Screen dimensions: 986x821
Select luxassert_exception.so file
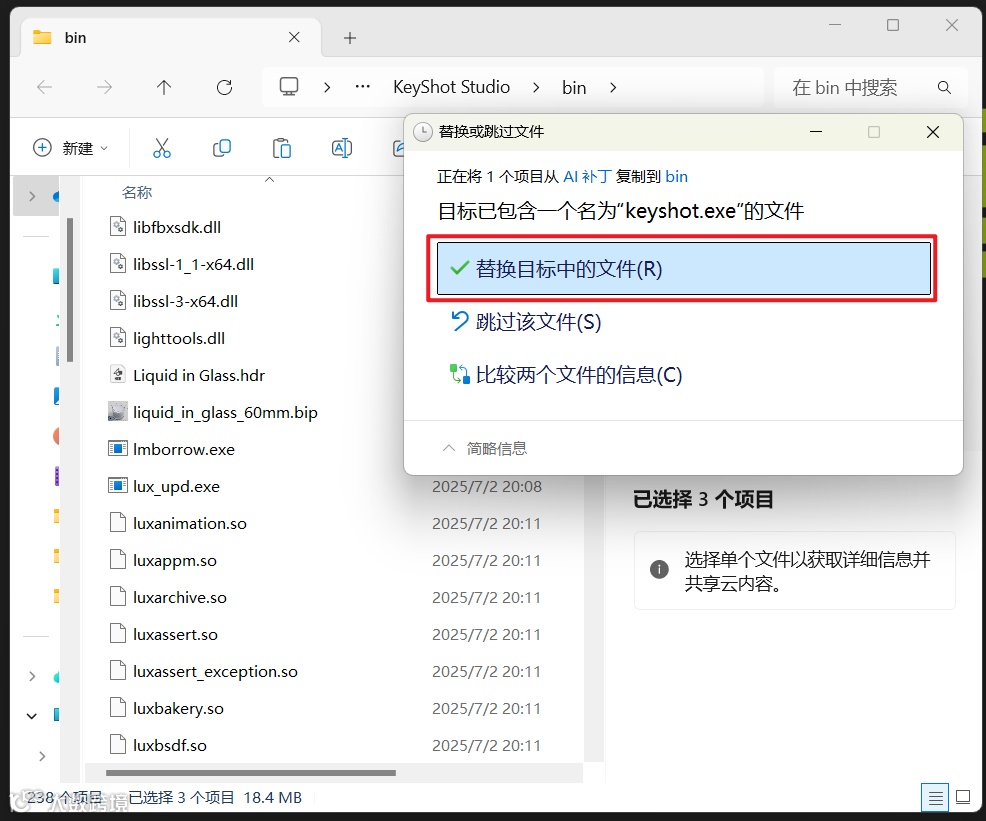click(215, 671)
